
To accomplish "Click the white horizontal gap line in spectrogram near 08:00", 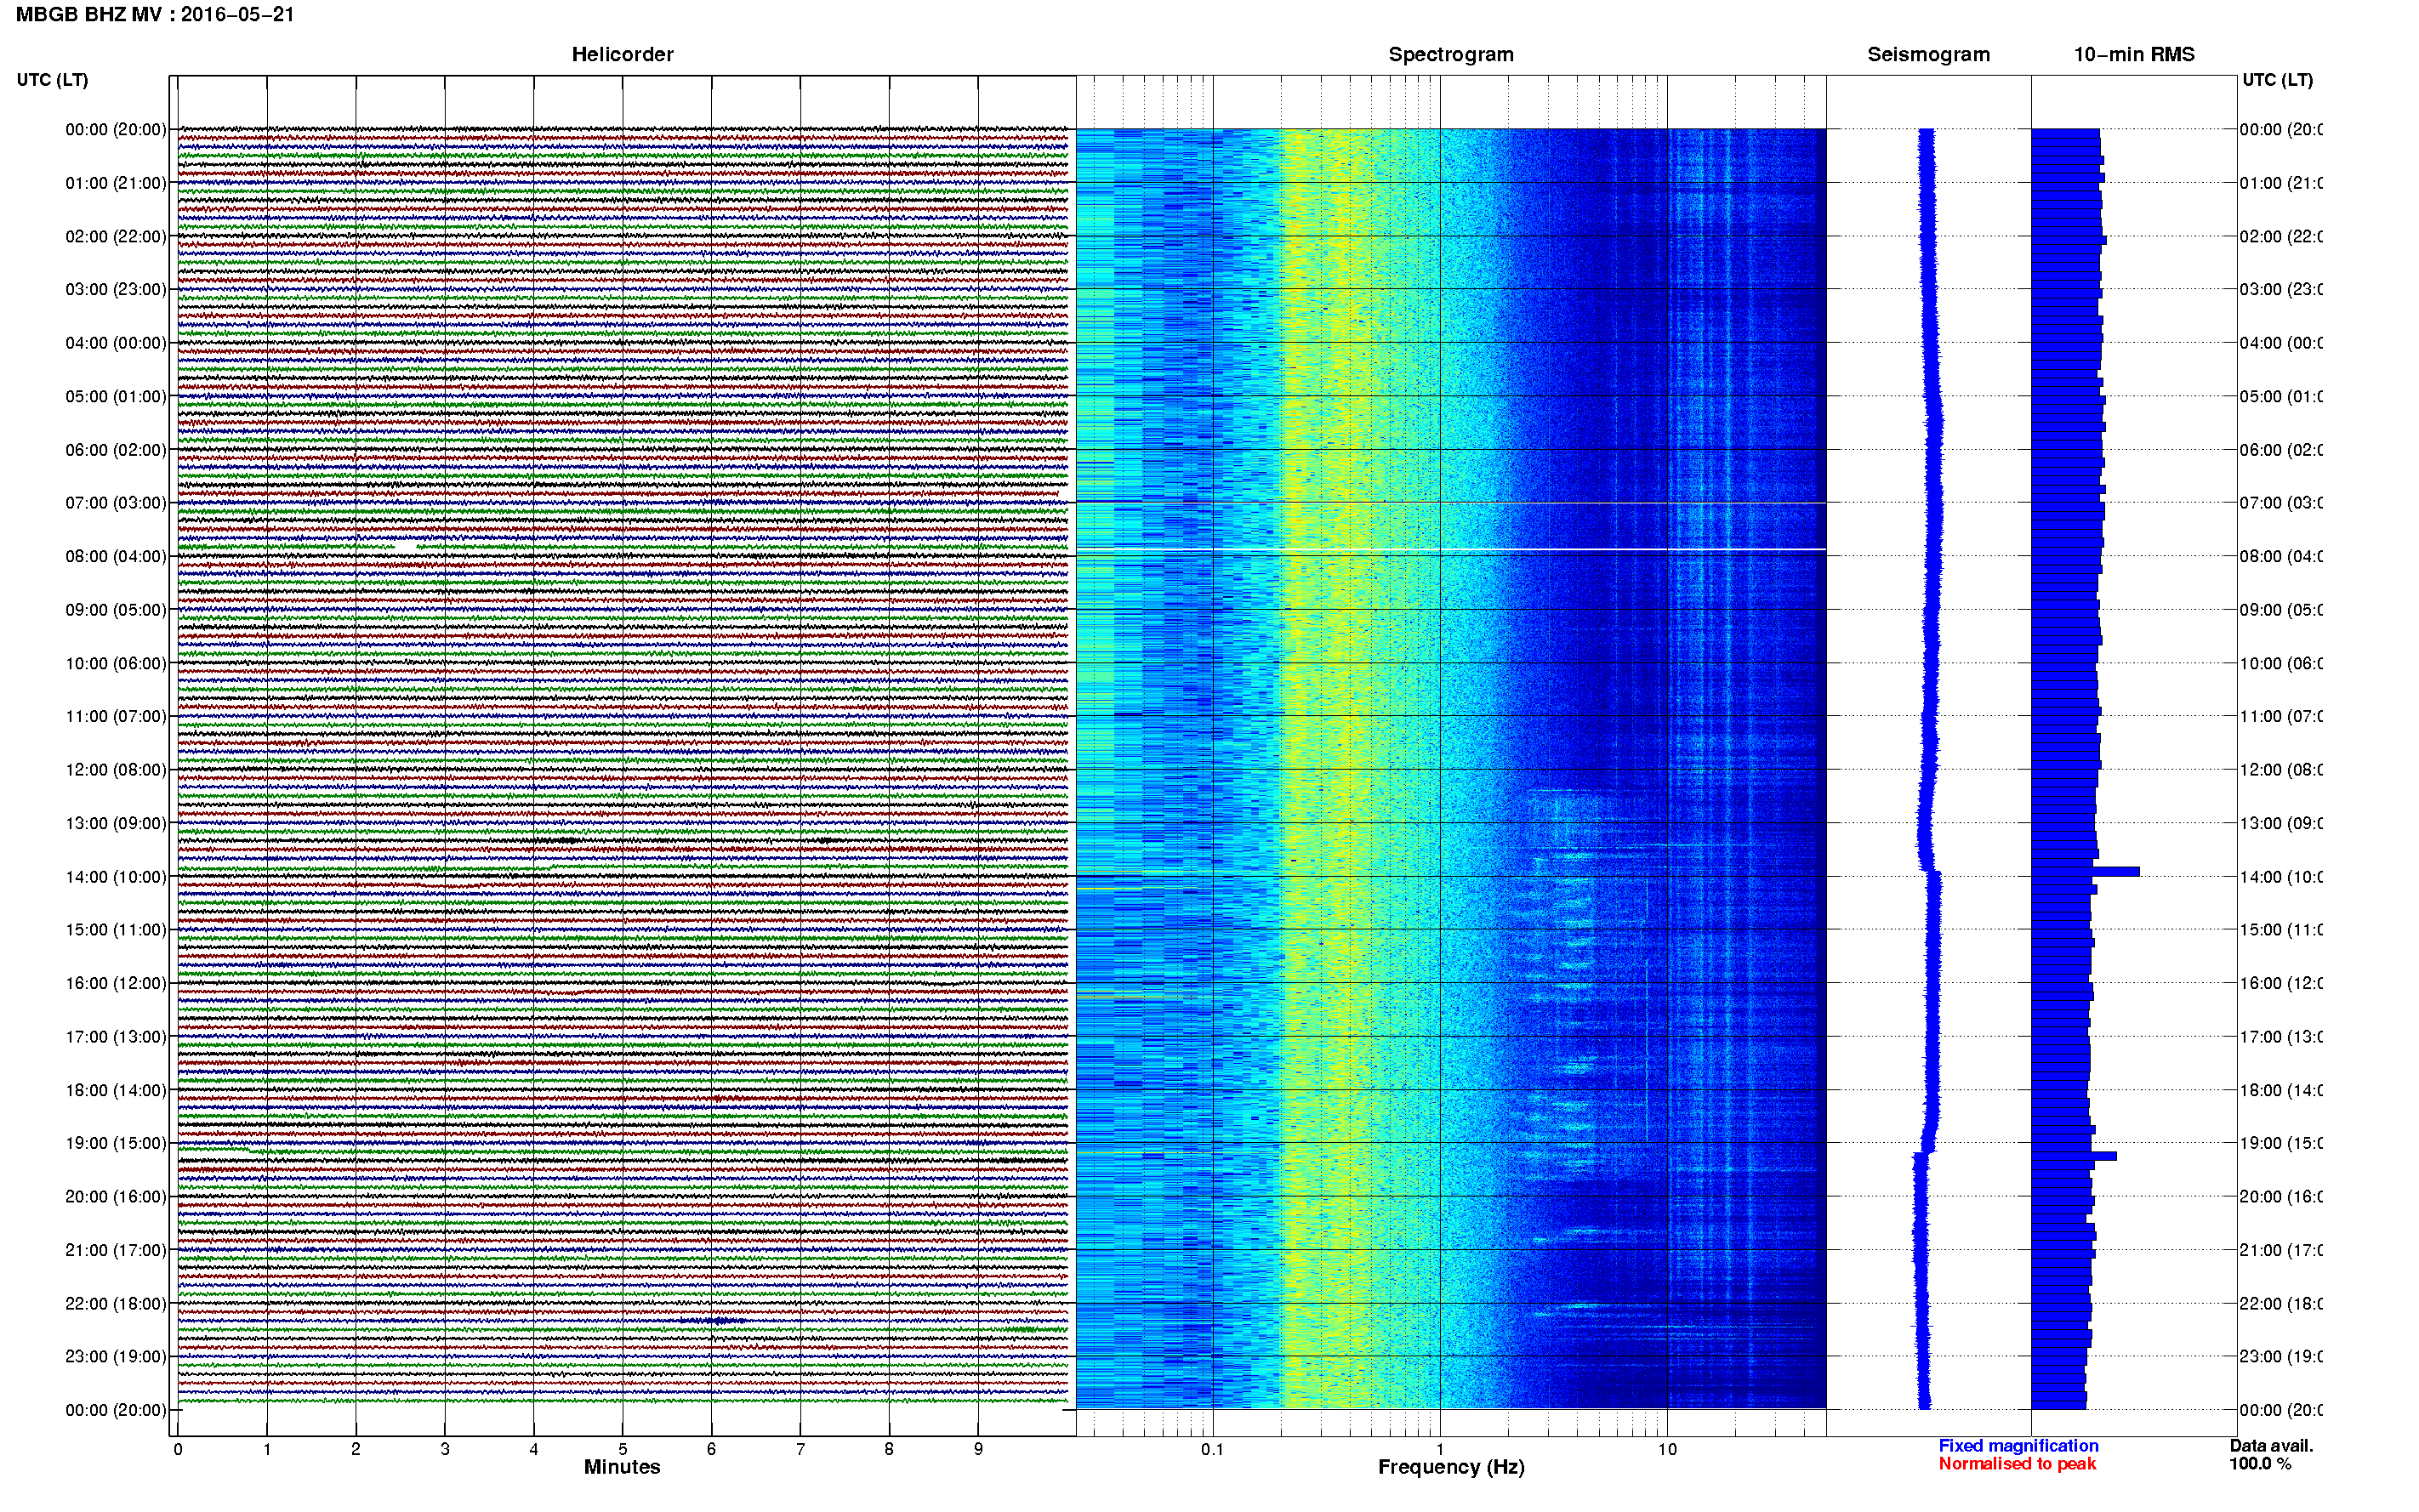I will pyautogui.click(x=1451, y=549).
